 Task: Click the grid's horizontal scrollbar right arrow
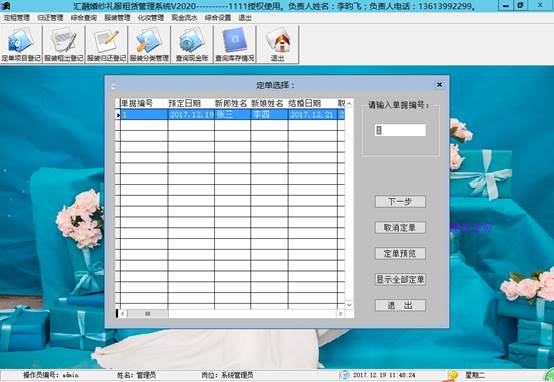[x=341, y=313]
